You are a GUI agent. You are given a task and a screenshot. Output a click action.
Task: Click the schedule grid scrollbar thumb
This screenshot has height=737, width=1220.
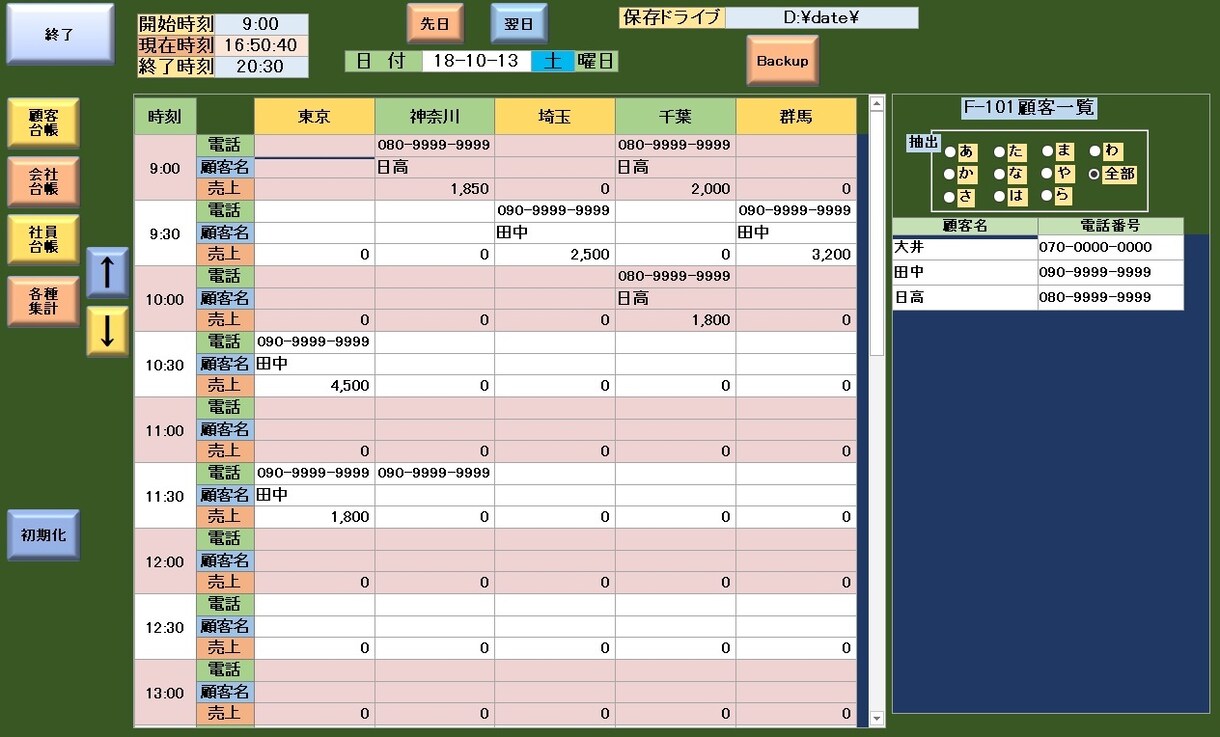[877, 232]
